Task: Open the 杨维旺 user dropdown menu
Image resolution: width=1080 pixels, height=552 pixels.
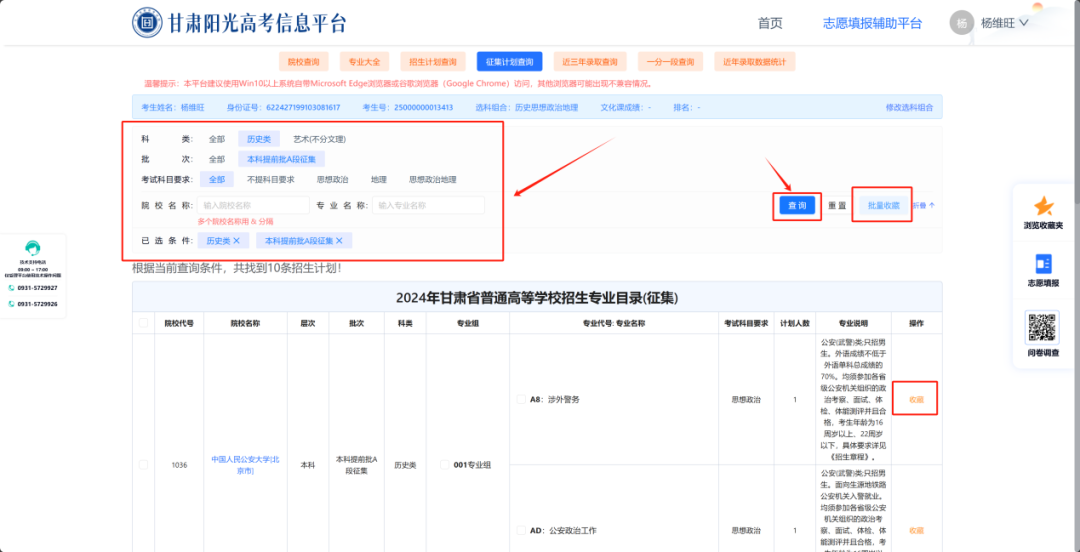Action: click(x=1004, y=23)
